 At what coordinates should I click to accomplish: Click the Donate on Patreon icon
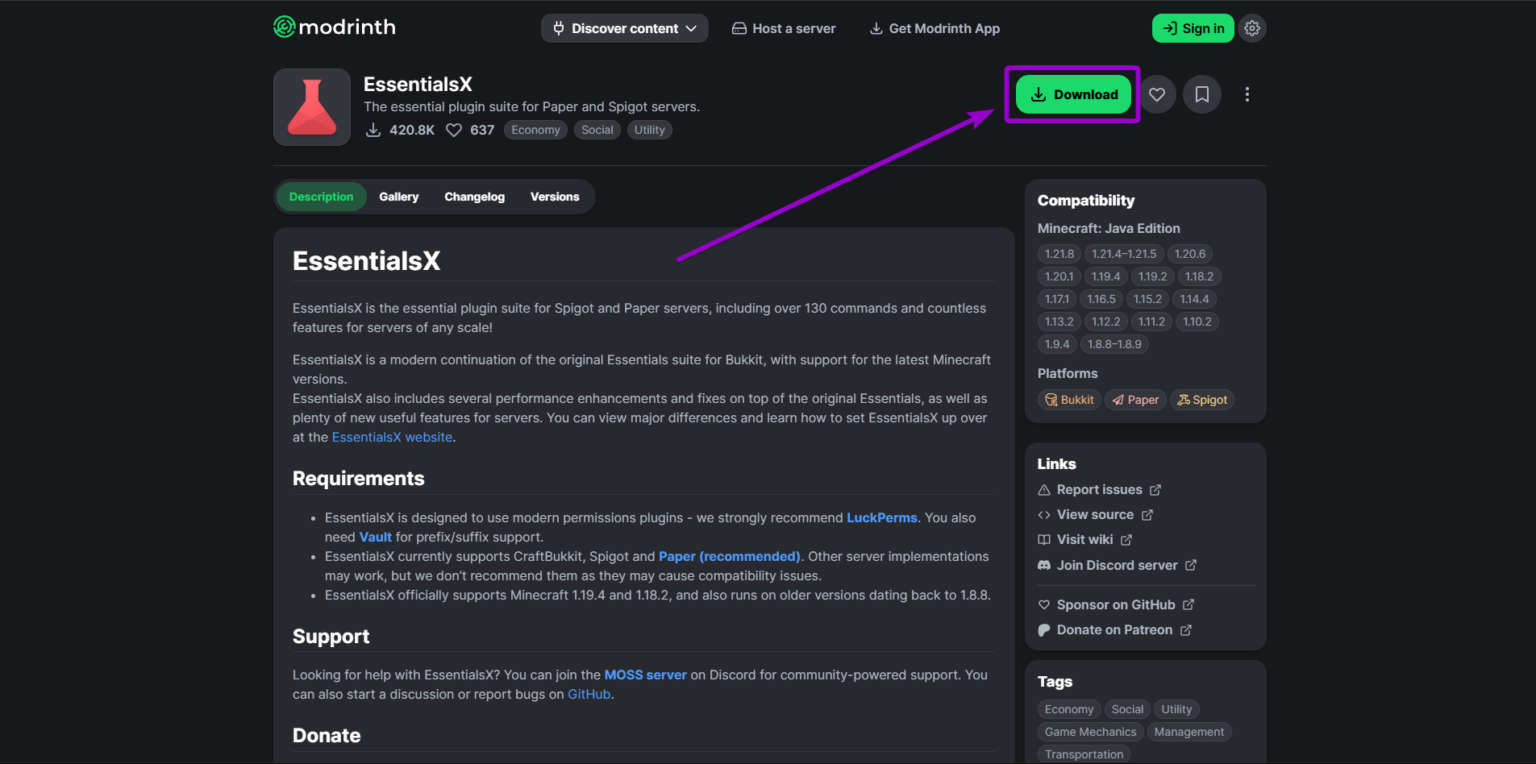pyautogui.click(x=1044, y=630)
